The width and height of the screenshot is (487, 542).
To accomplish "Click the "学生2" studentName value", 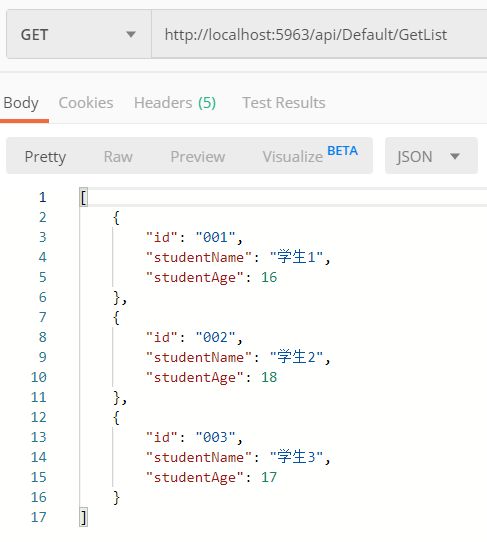I will [296, 357].
